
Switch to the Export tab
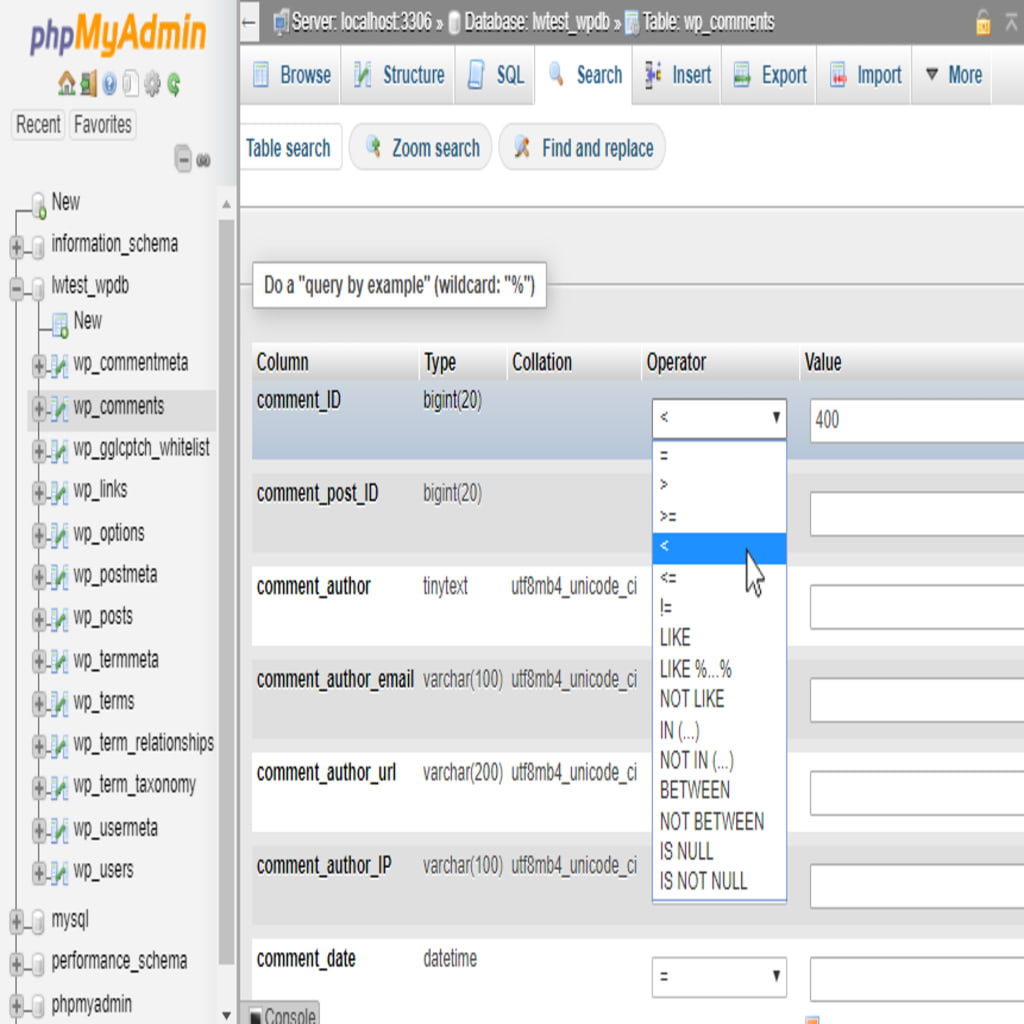tap(769, 75)
